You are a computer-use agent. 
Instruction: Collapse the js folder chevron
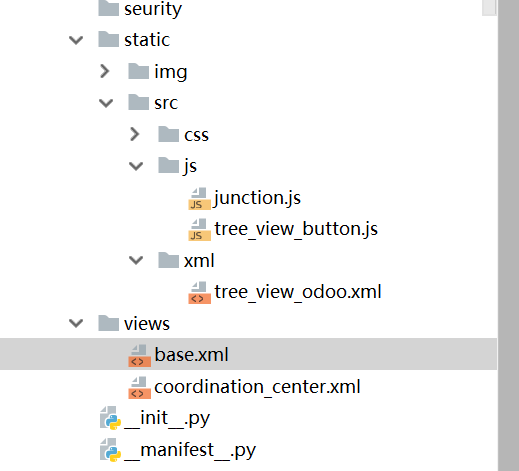click(136, 166)
